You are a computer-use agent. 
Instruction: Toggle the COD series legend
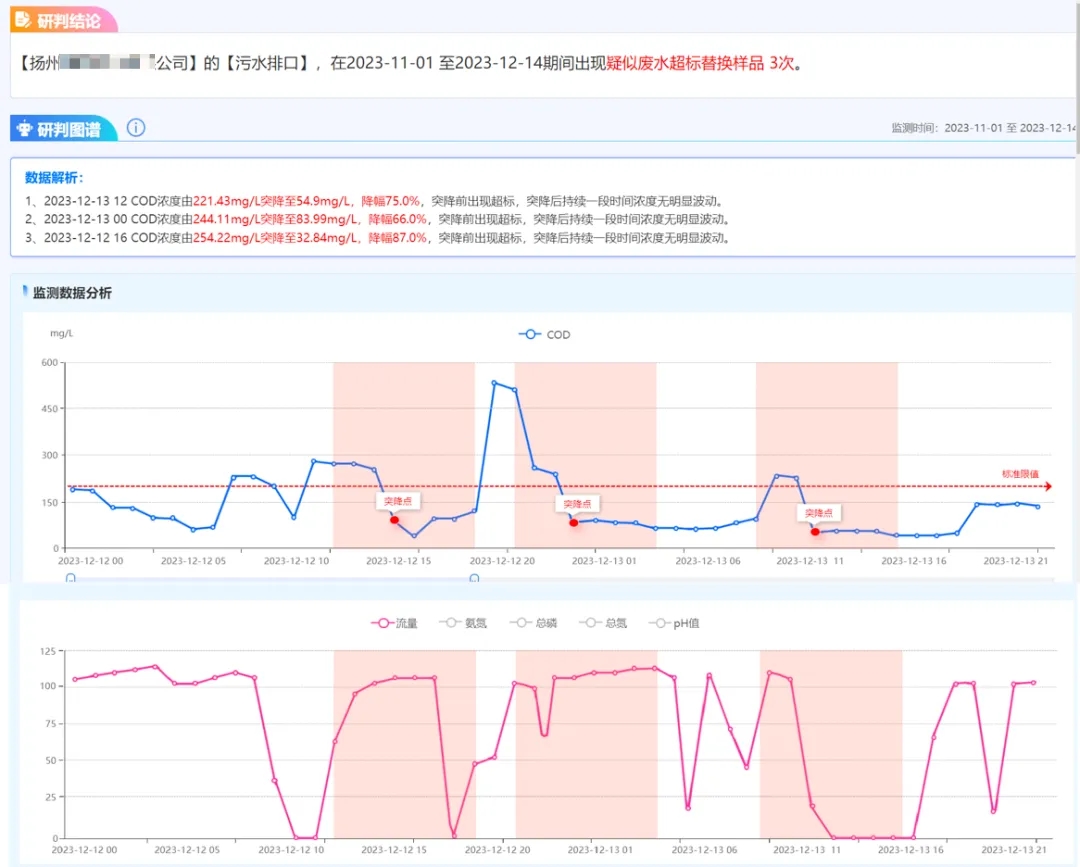tap(545, 335)
